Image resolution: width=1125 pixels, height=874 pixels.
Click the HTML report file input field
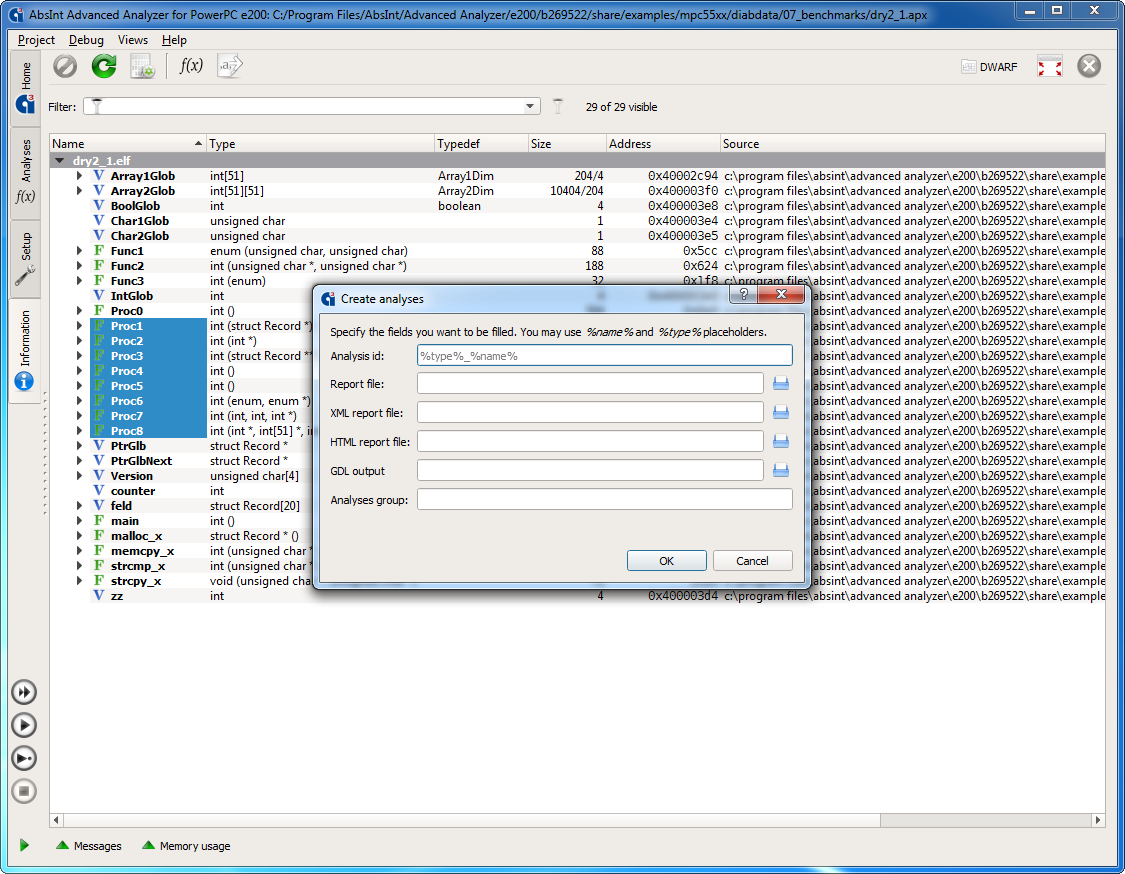click(x=590, y=441)
